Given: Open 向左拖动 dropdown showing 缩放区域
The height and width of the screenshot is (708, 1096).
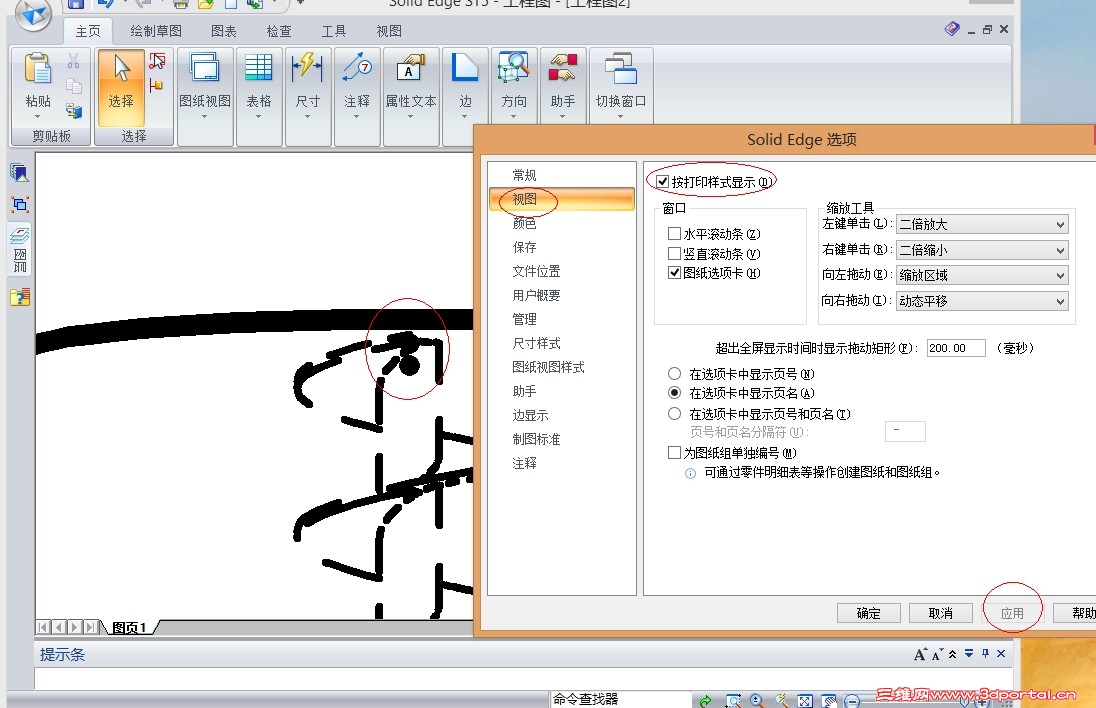Looking at the screenshot, I should pos(982,275).
